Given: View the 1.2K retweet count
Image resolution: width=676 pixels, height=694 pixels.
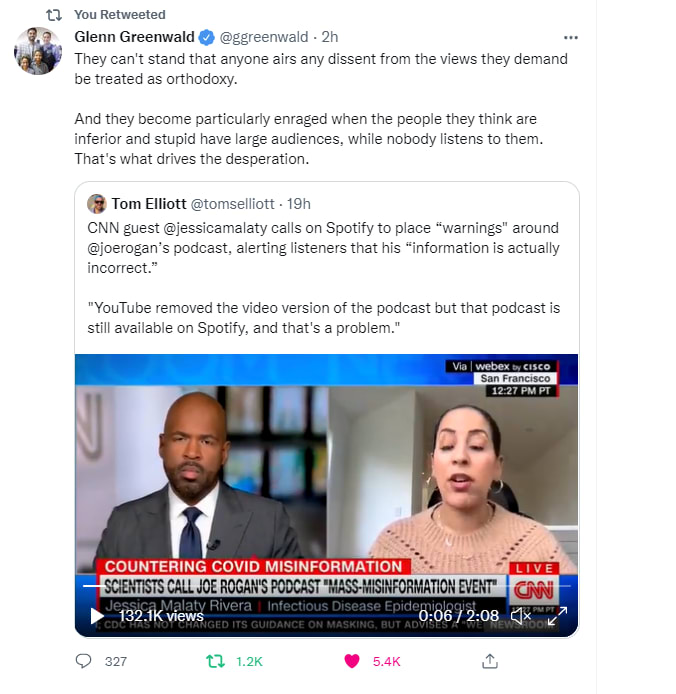Looking at the screenshot, I should 249,662.
